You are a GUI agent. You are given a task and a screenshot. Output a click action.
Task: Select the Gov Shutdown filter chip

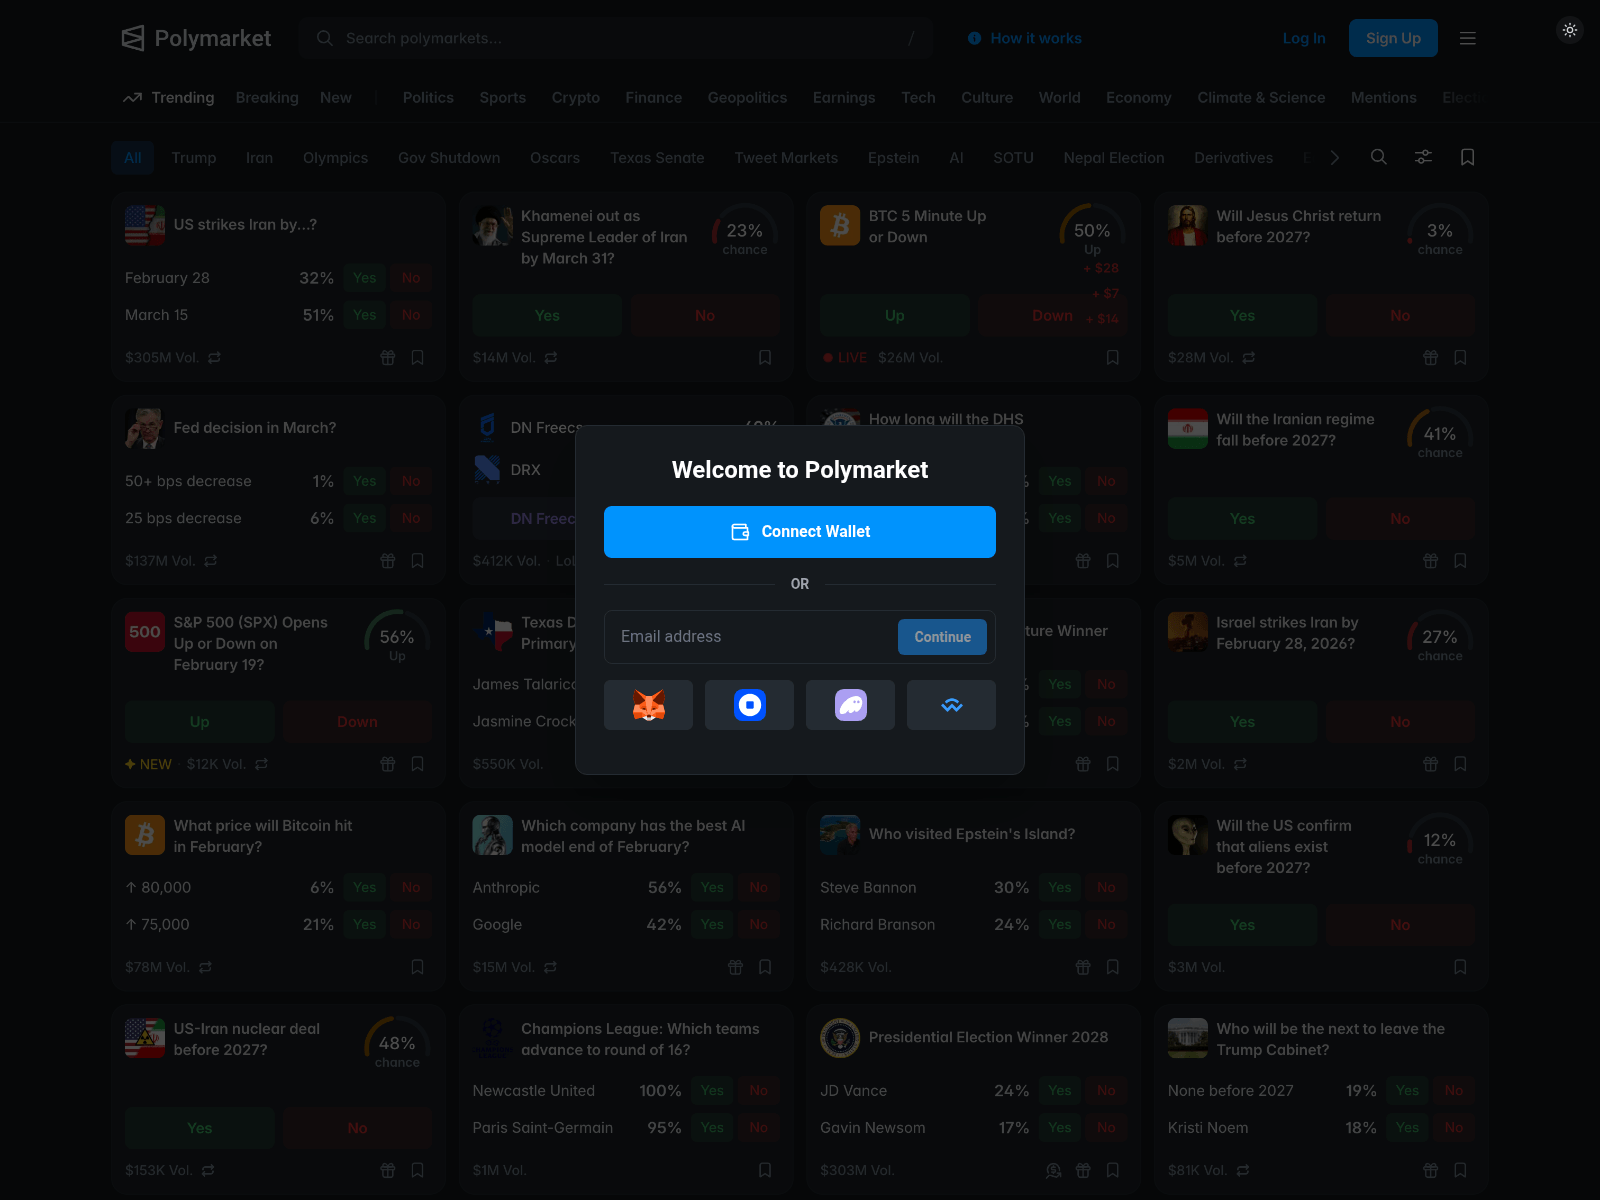coord(449,157)
